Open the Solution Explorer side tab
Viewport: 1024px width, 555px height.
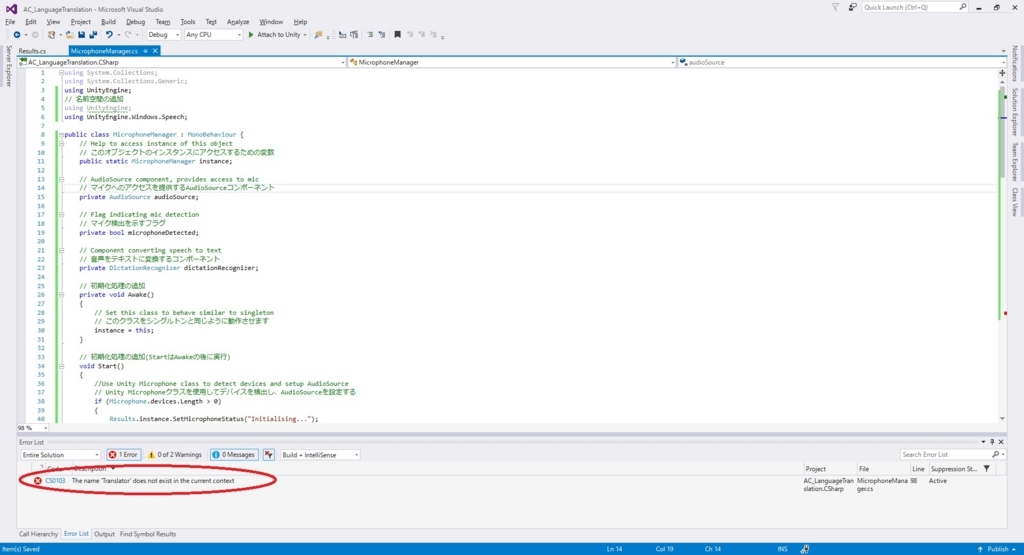[1014, 112]
